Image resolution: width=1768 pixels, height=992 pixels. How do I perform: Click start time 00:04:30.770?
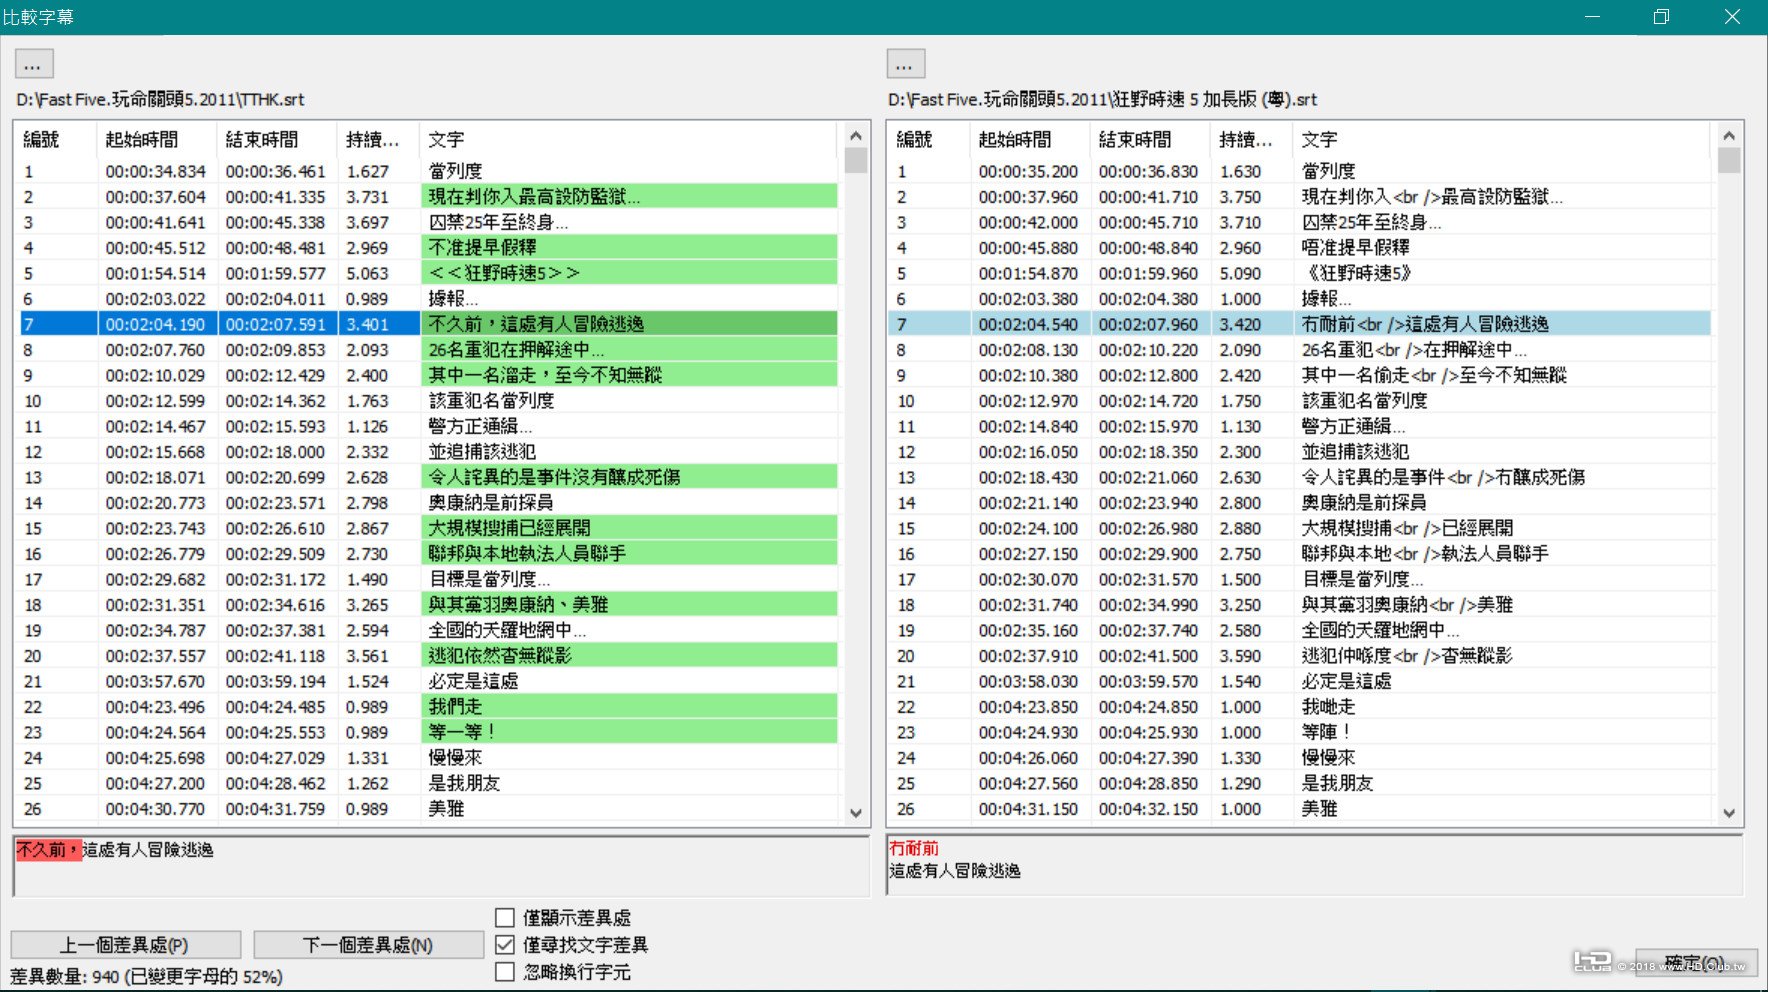tap(155, 809)
